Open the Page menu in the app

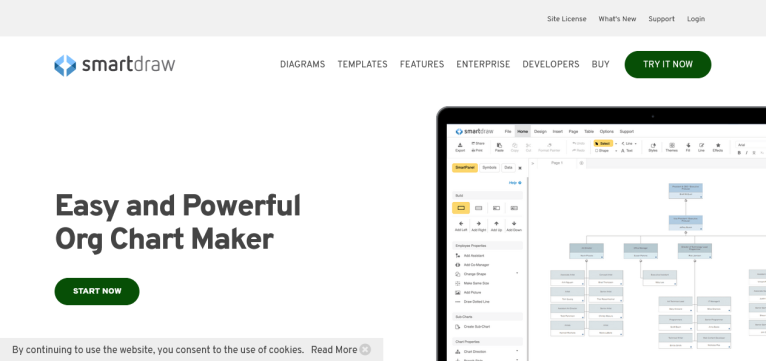574,131
